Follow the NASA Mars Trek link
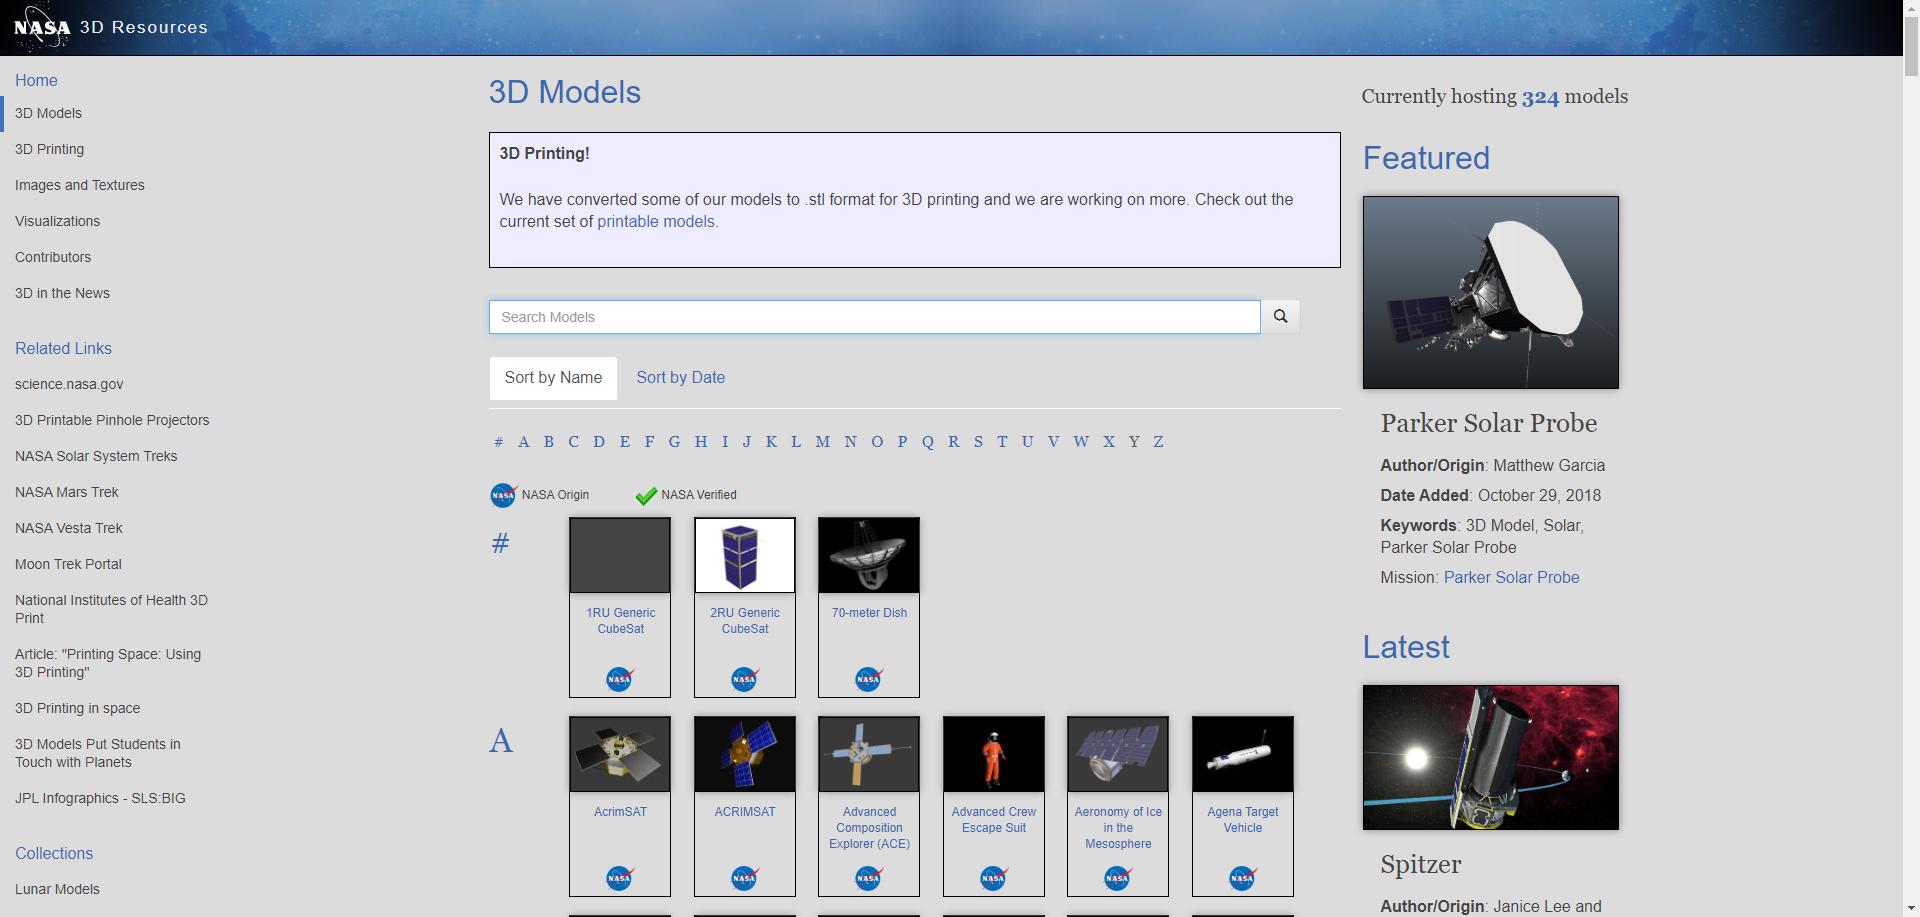This screenshot has height=917, width=1920. pos(67,492)
